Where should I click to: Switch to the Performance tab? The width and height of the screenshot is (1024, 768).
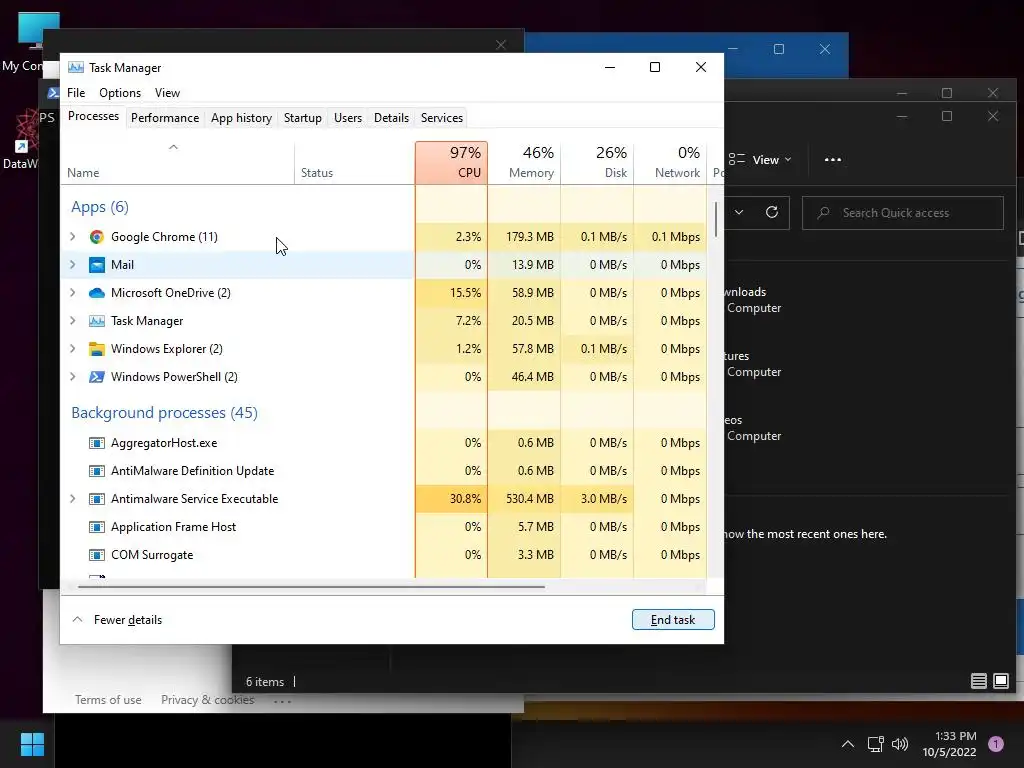165,118
